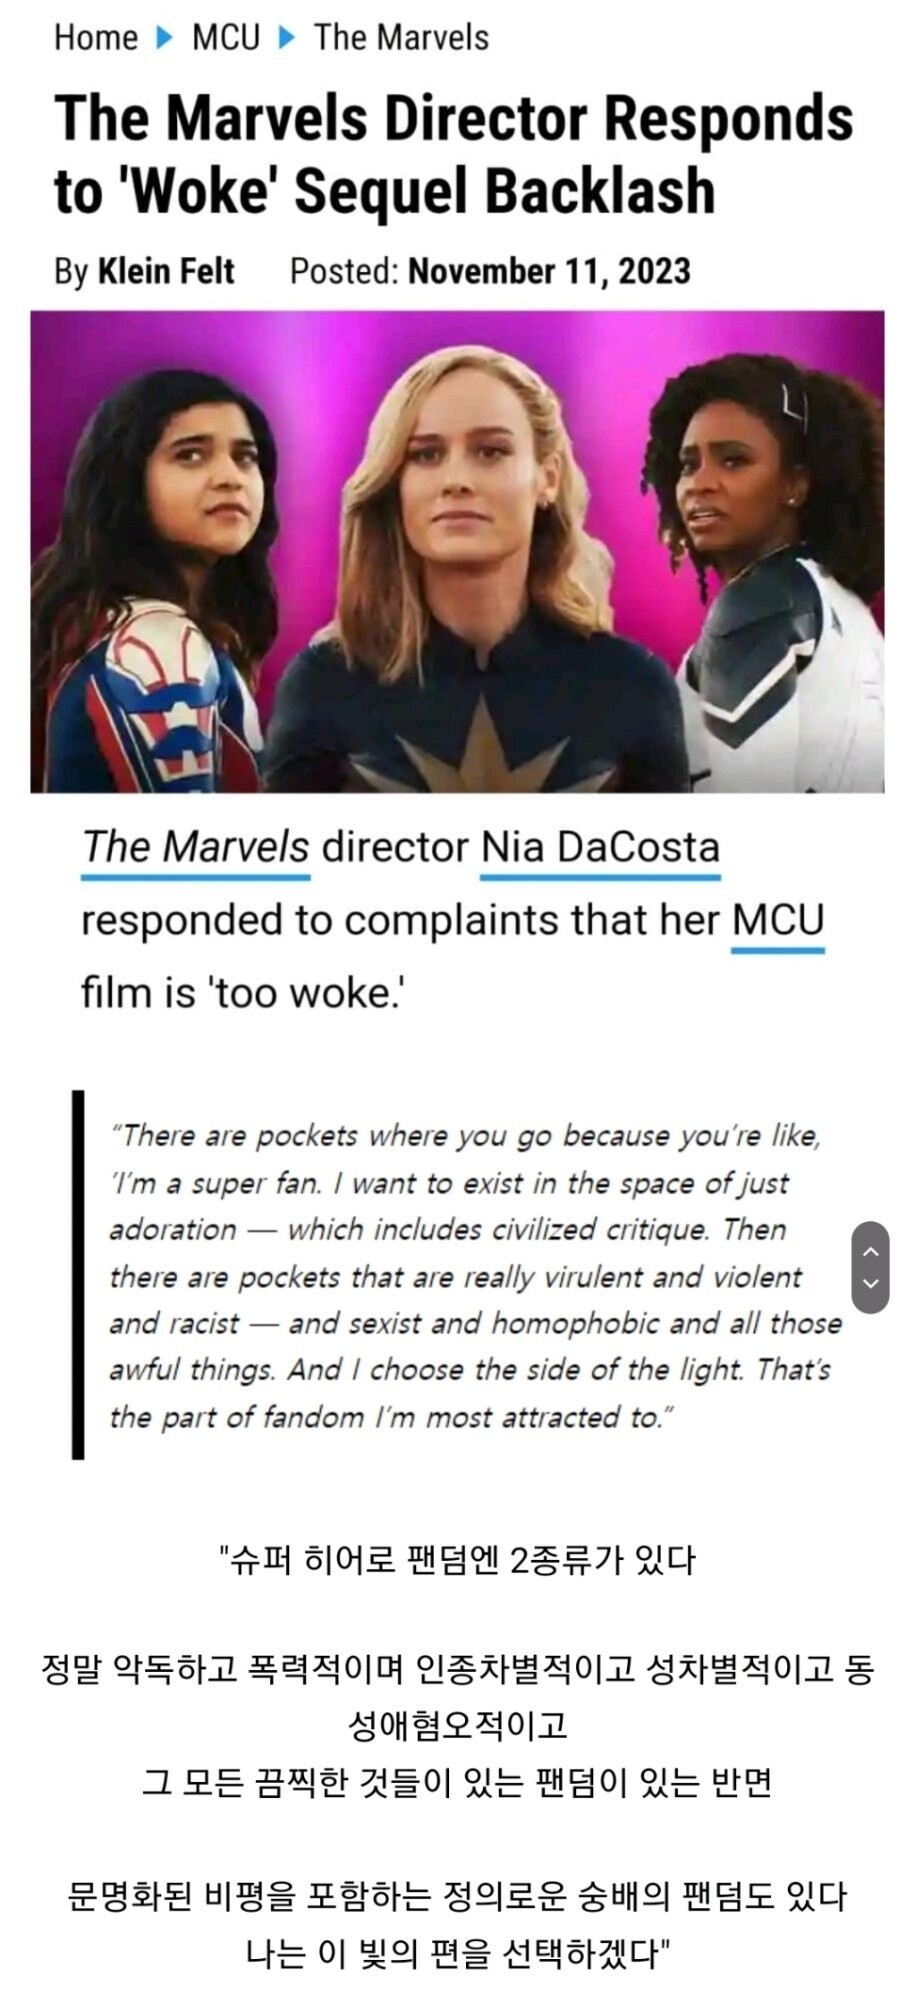This screenshot has height=2008, width=900.
Task: Go to the MCU breadcrumb category
Action: (x=225, y=38)
